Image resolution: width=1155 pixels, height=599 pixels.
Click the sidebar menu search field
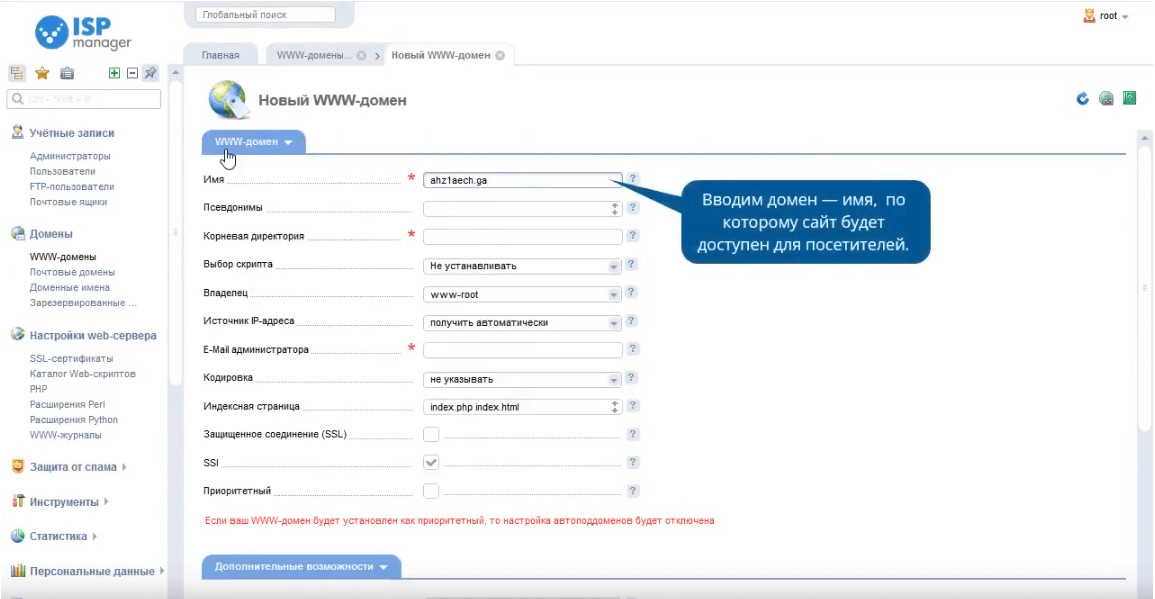84,99
